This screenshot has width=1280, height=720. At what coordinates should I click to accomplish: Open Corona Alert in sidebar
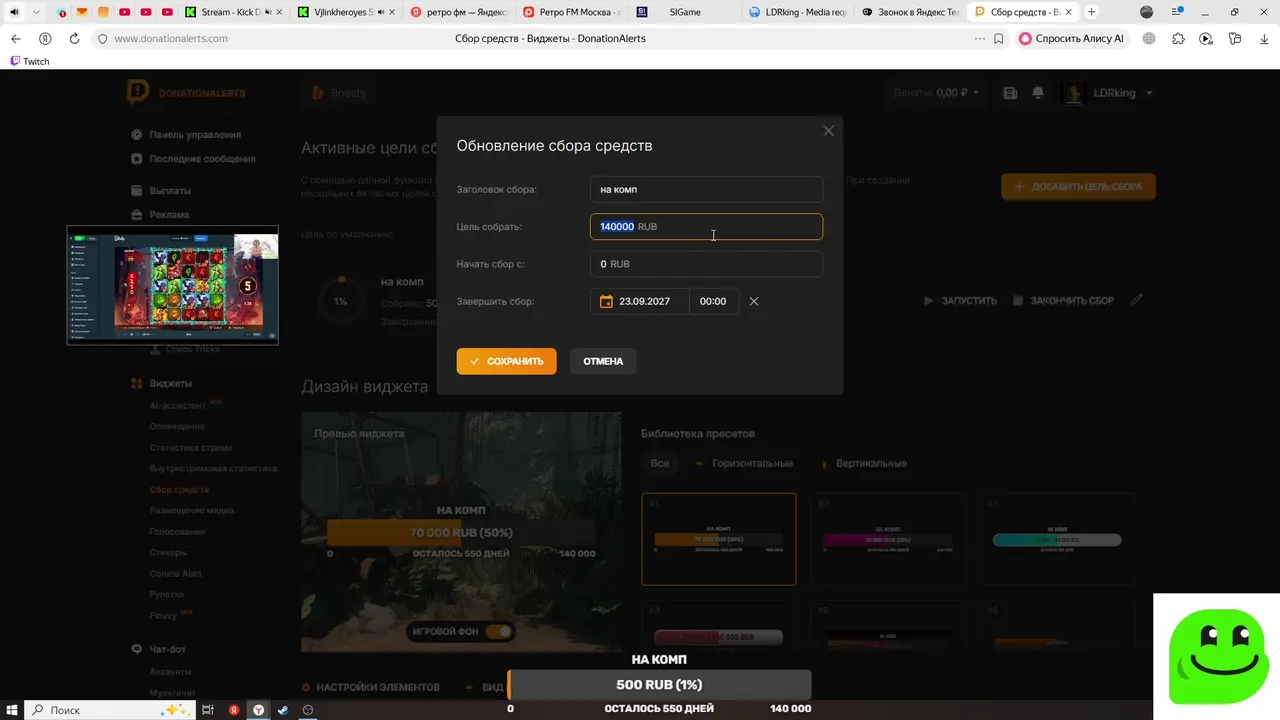click(x=176, y=573)
